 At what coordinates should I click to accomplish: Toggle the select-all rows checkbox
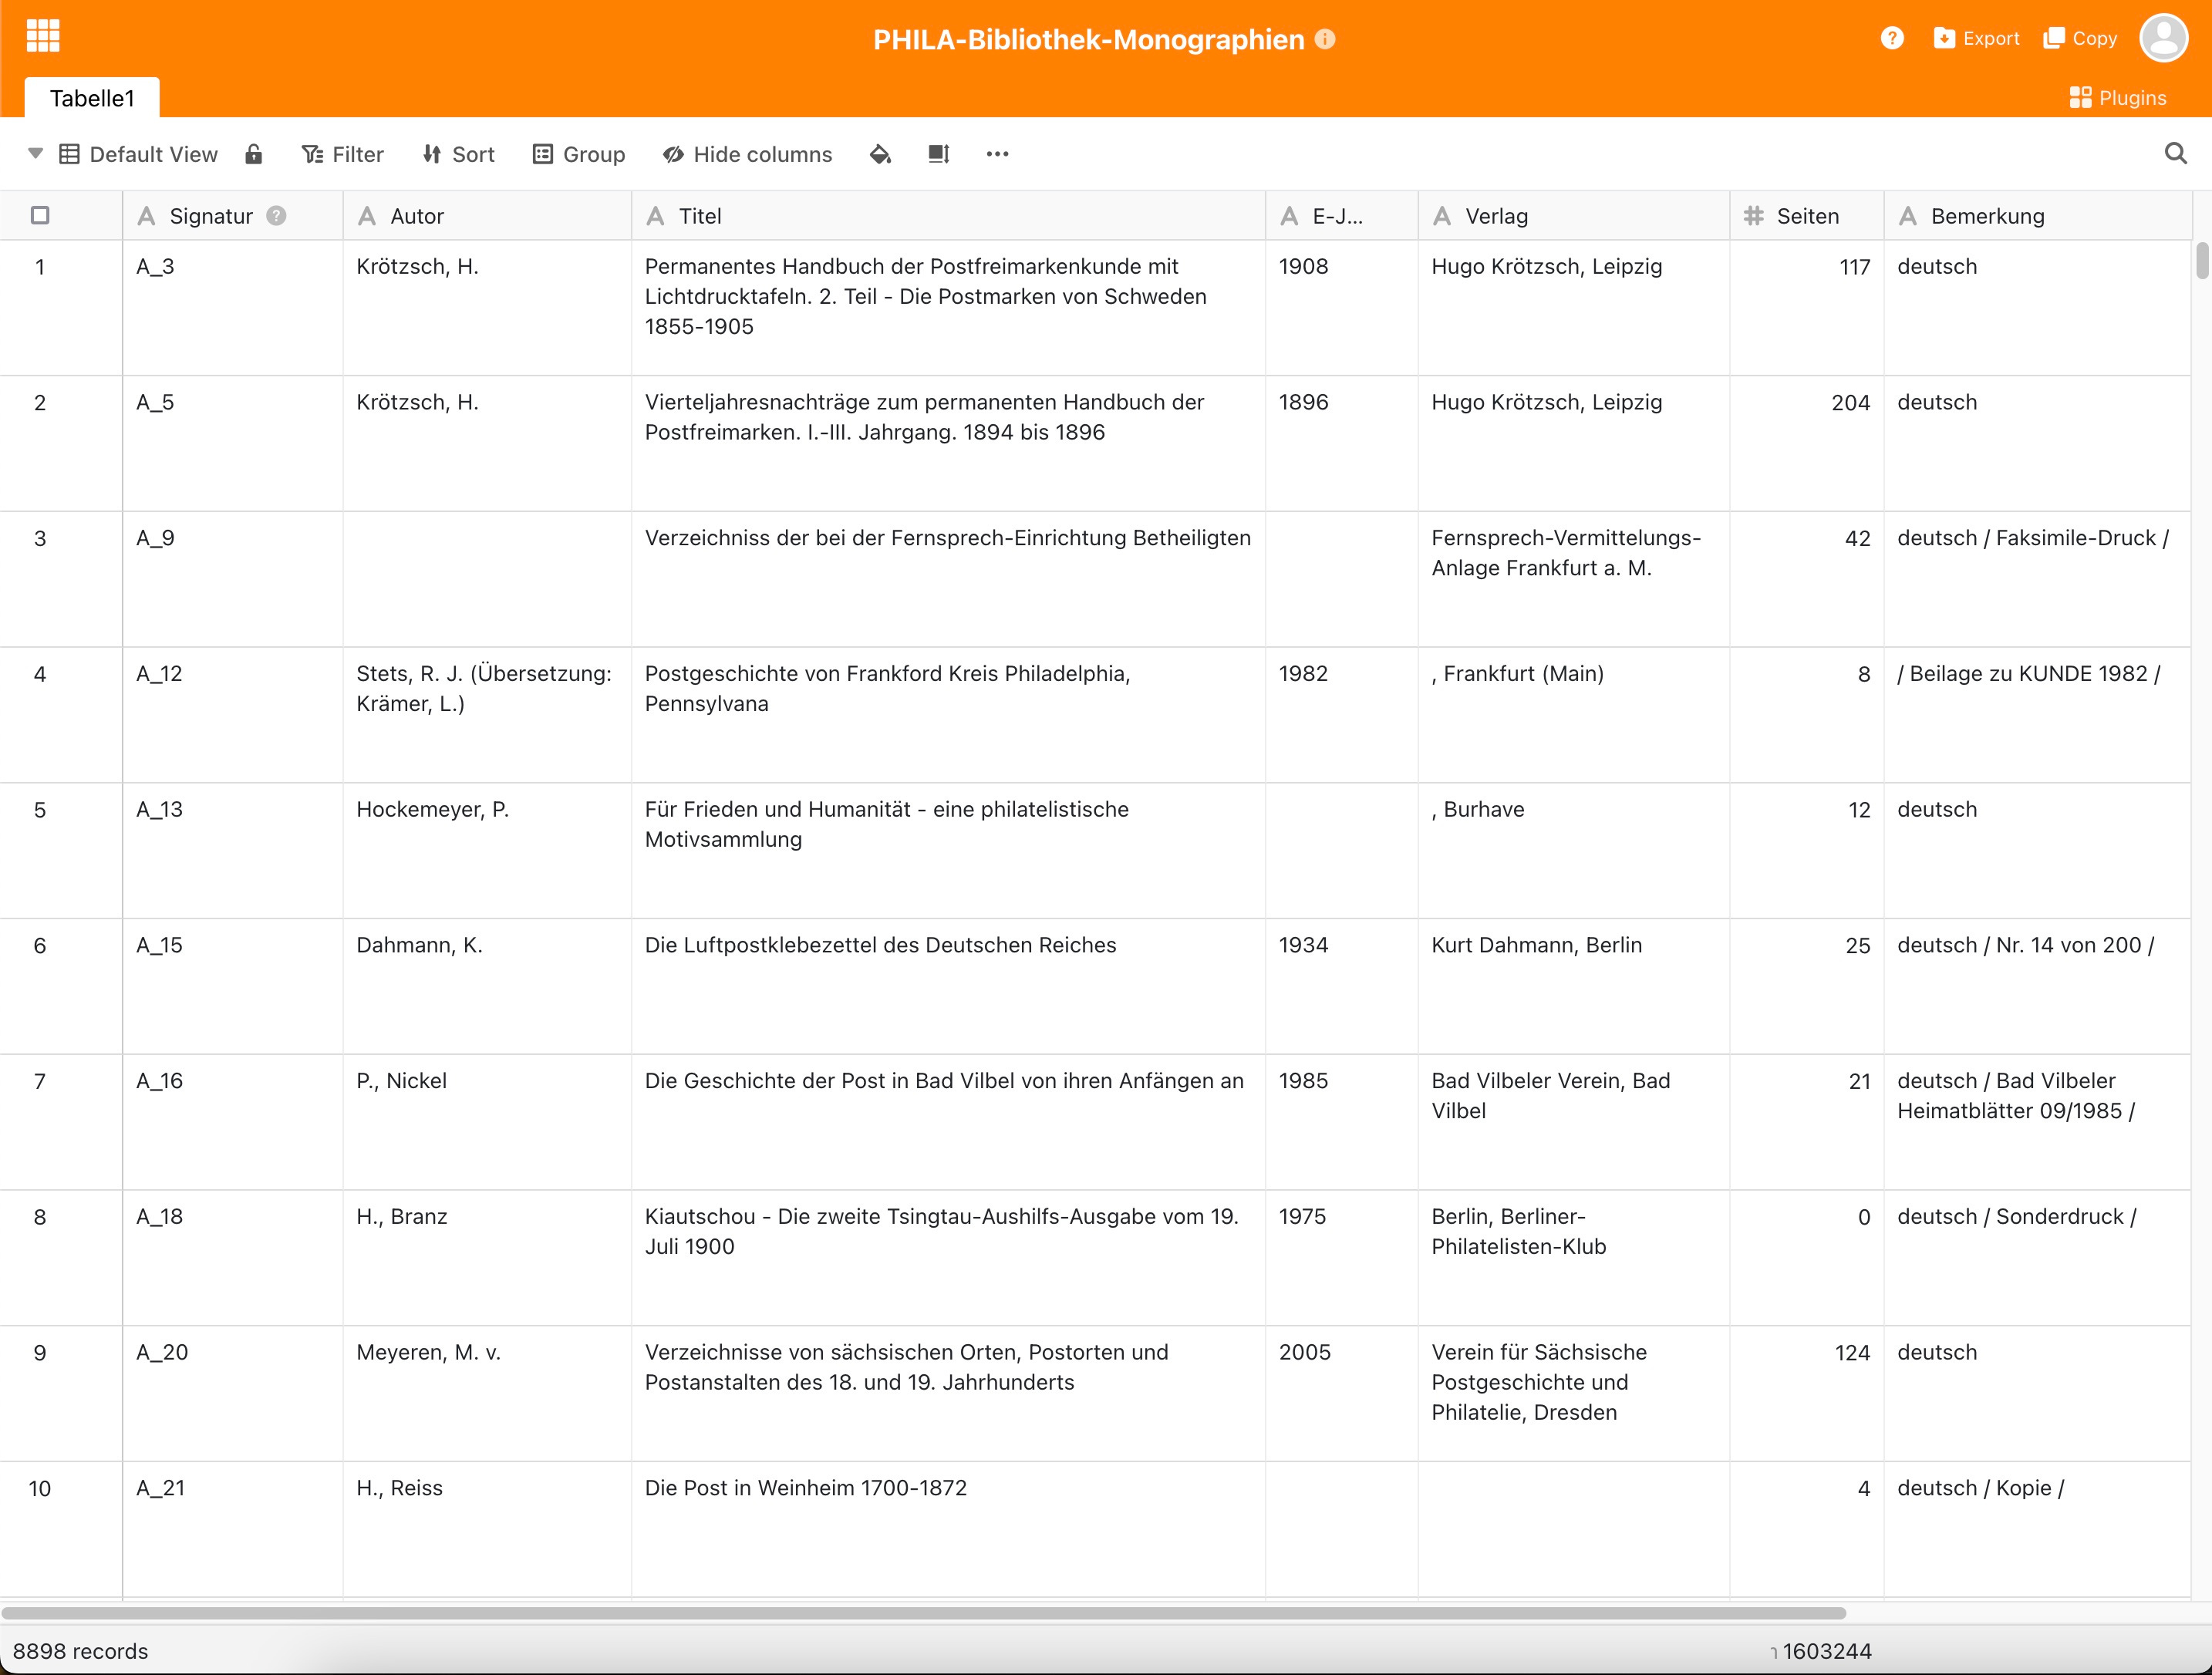40,215
